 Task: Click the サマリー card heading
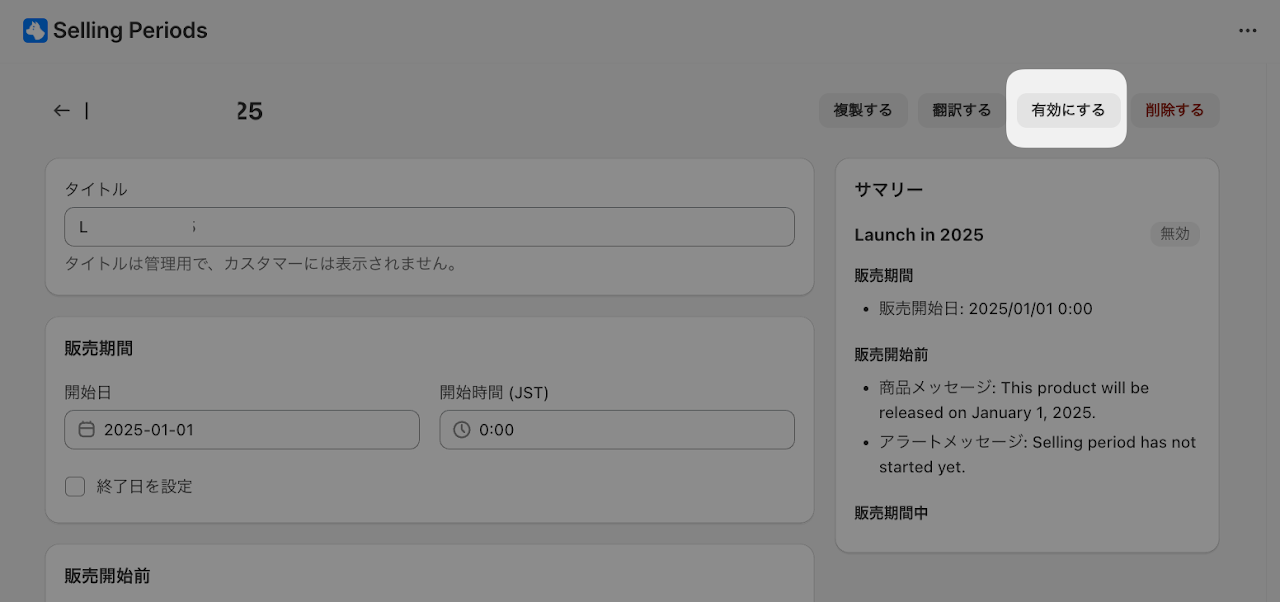[x=889, y=190]
